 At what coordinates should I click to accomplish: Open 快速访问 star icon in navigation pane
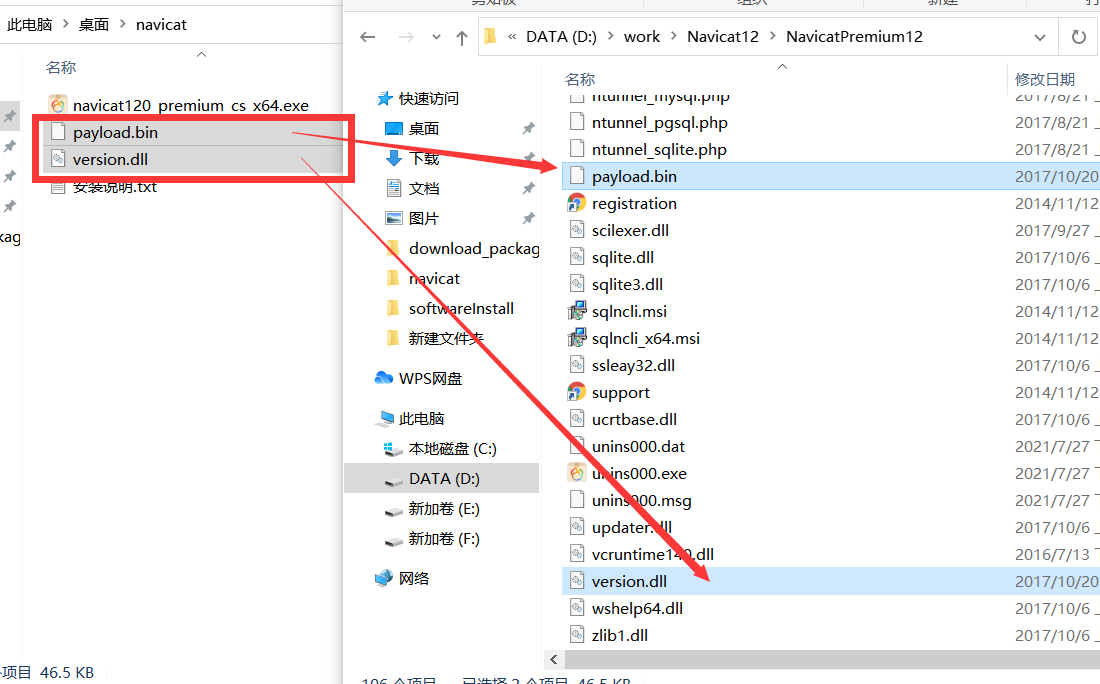384,98
